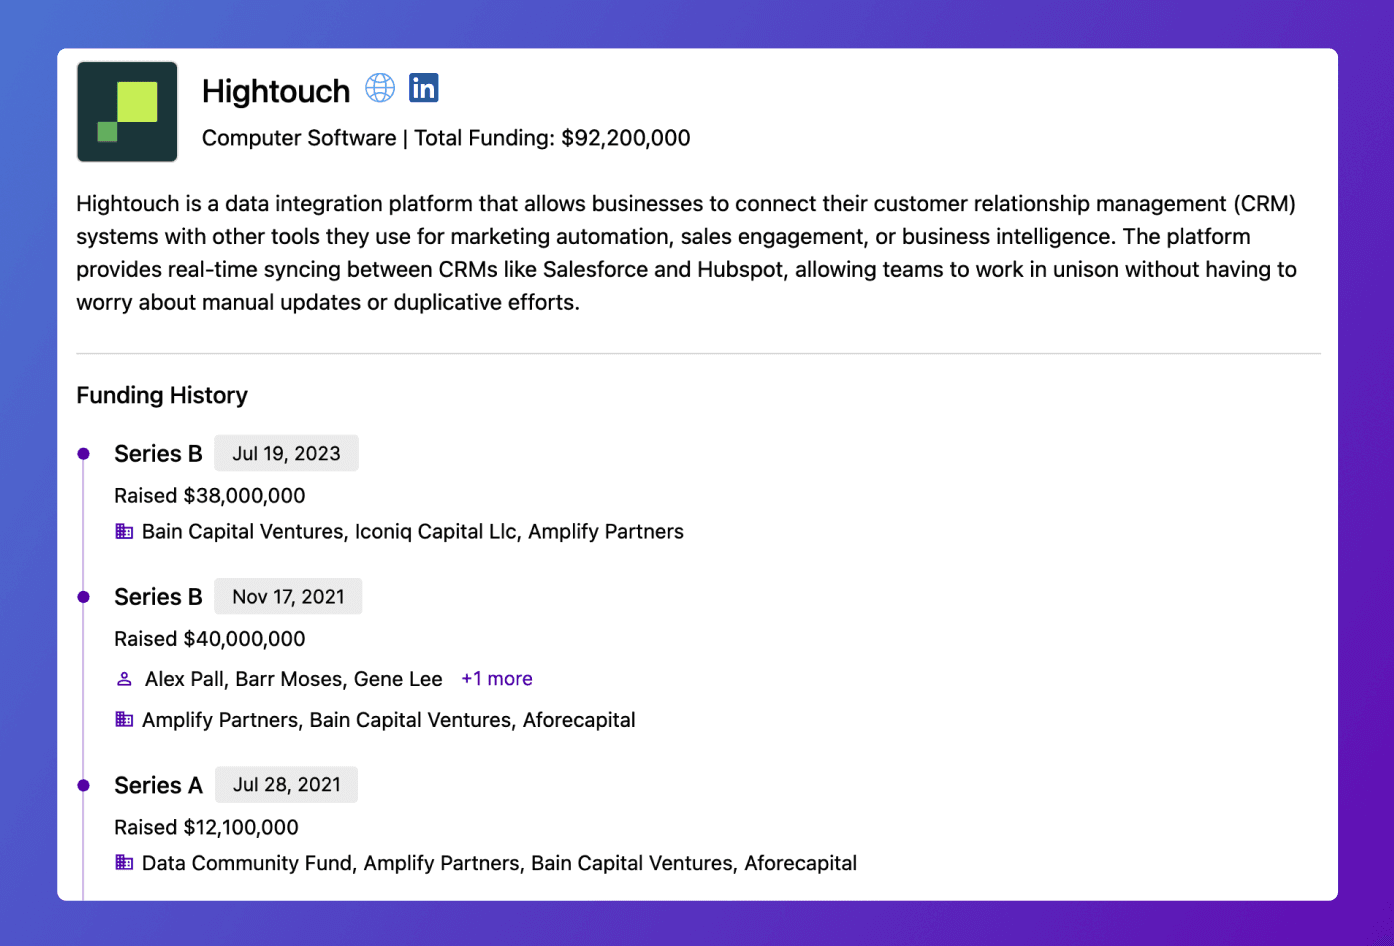
Task: Click the Total Funding $92,200,000 text
Action: 552,138
